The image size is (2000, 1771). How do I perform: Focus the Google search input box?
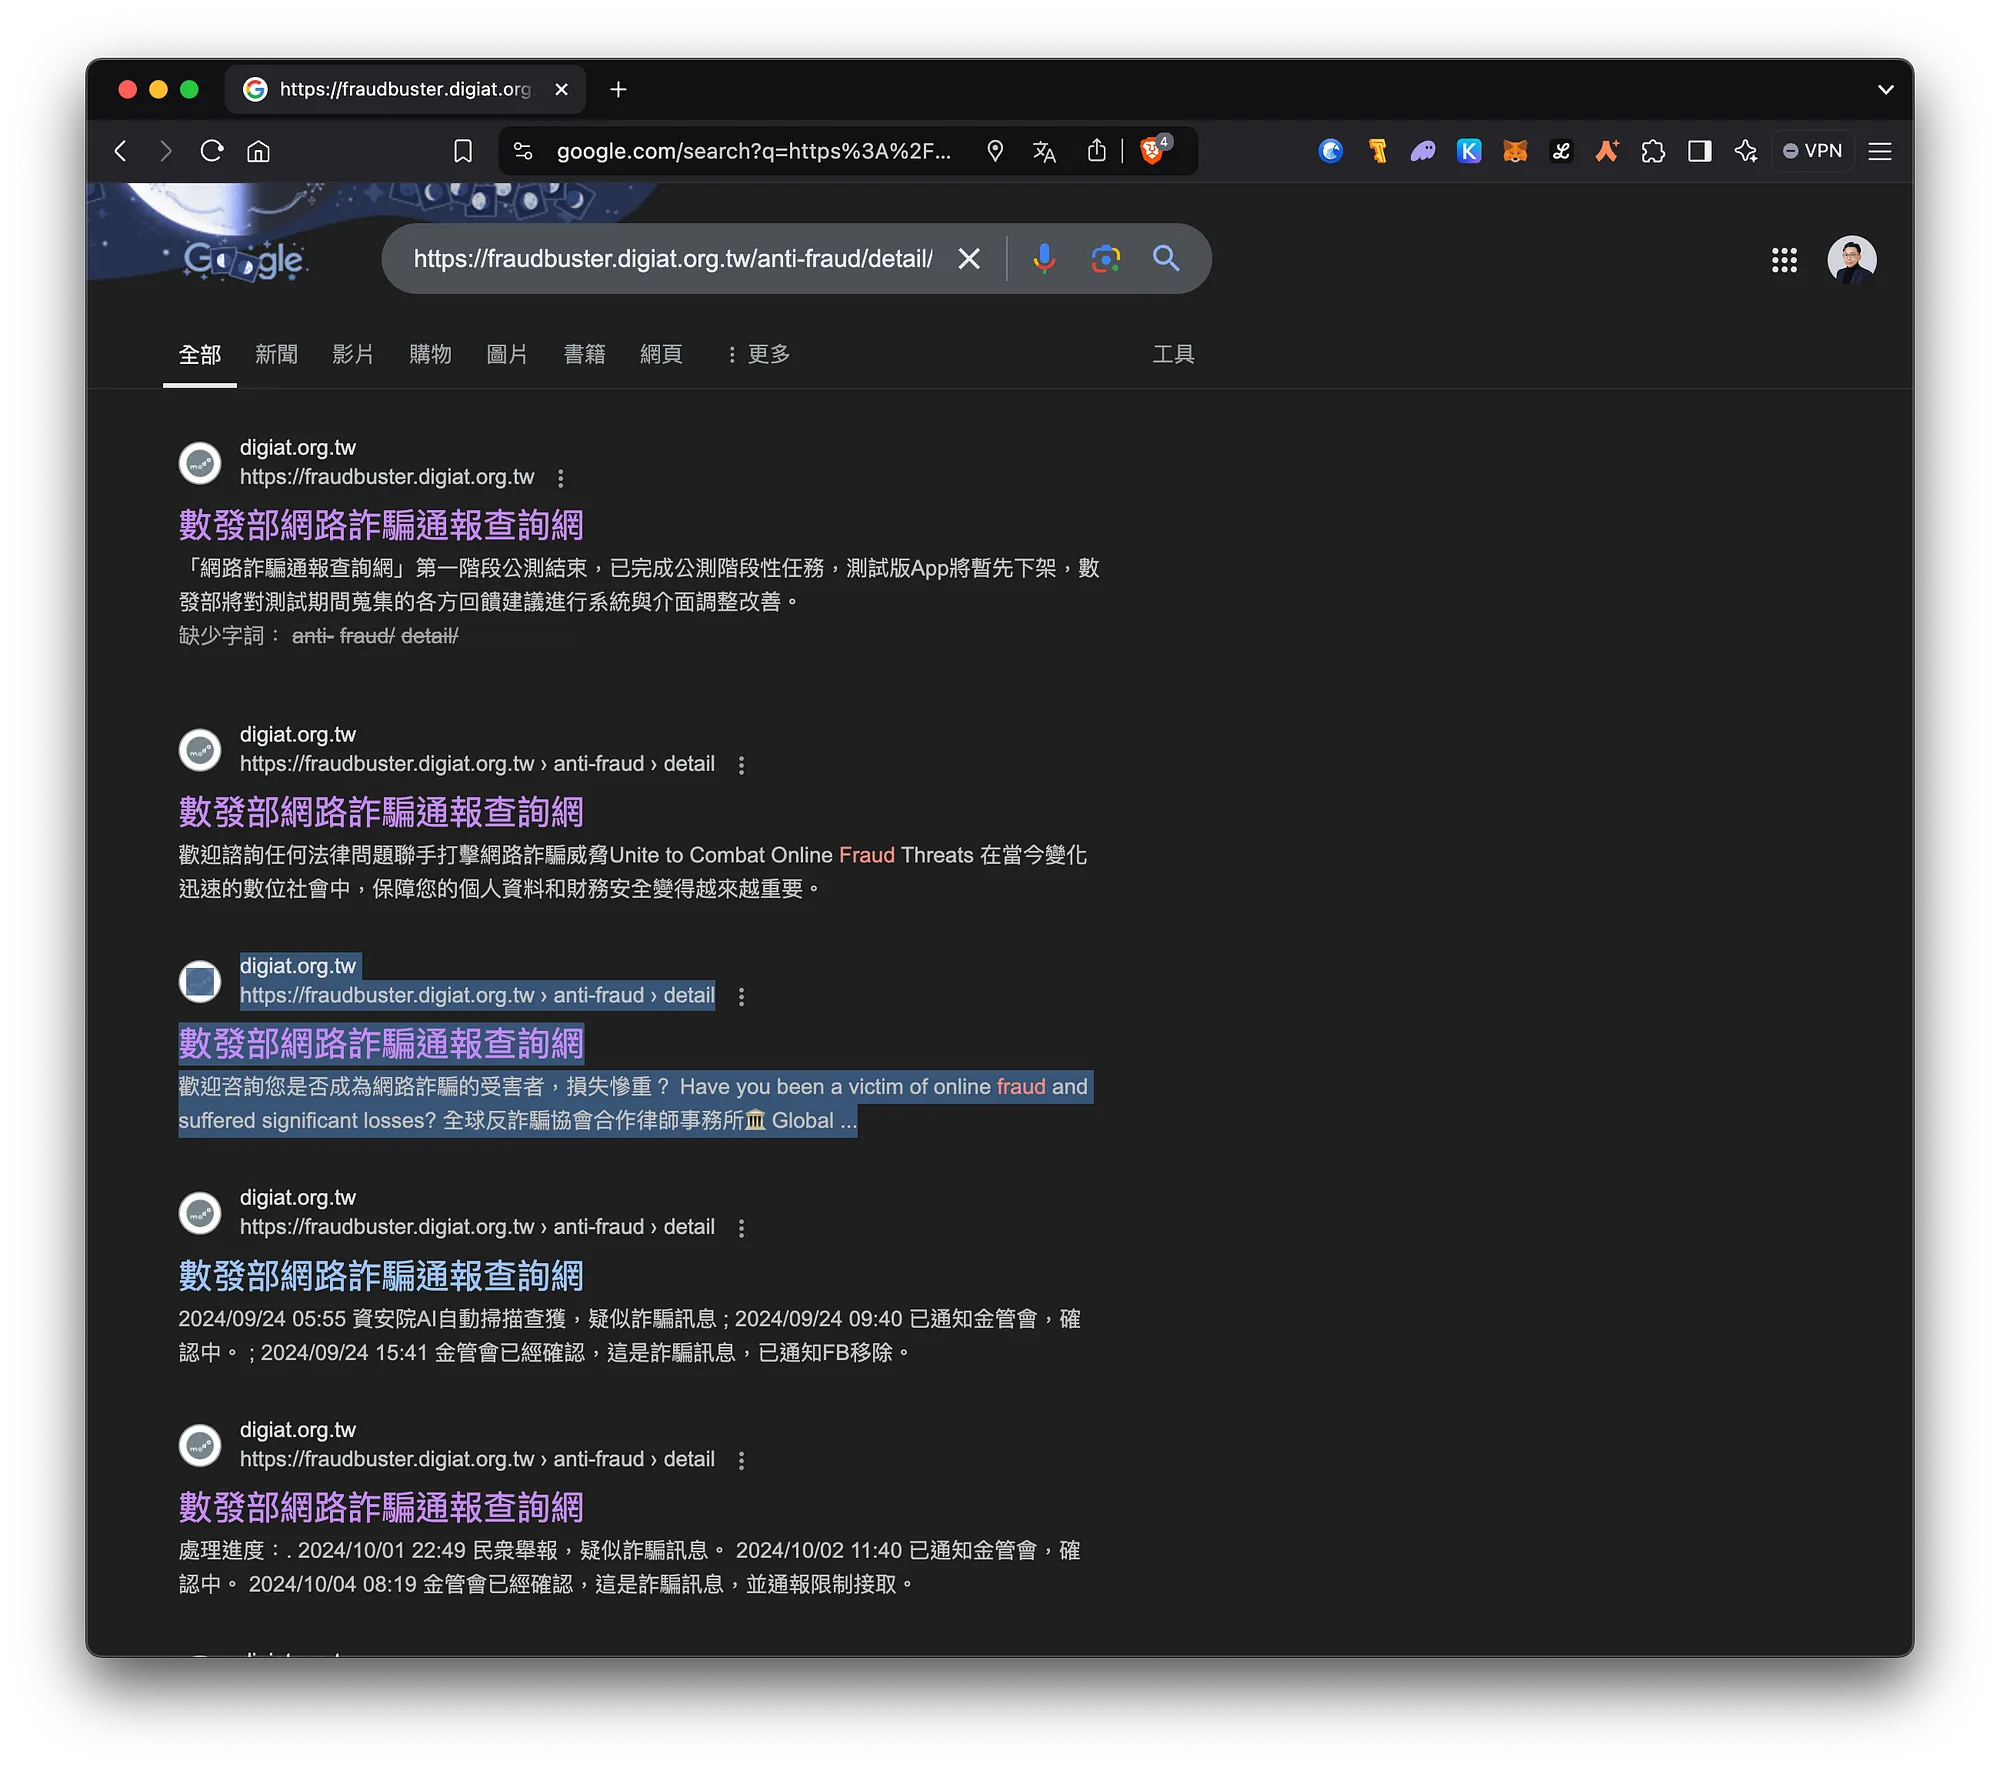pyautogui.click(x=672, y=259)
